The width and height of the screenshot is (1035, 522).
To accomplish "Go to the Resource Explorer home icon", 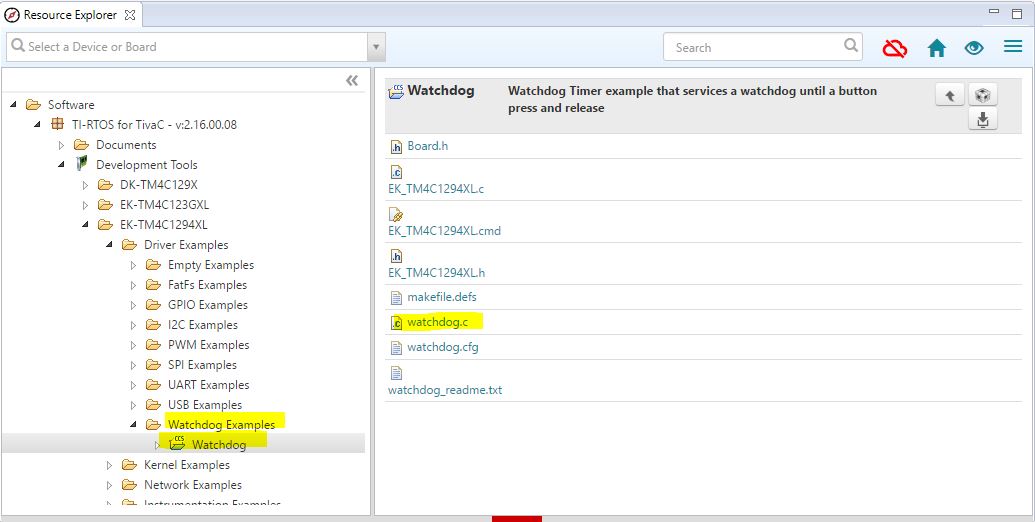I will pyautogui.click(x=936, y=48).
